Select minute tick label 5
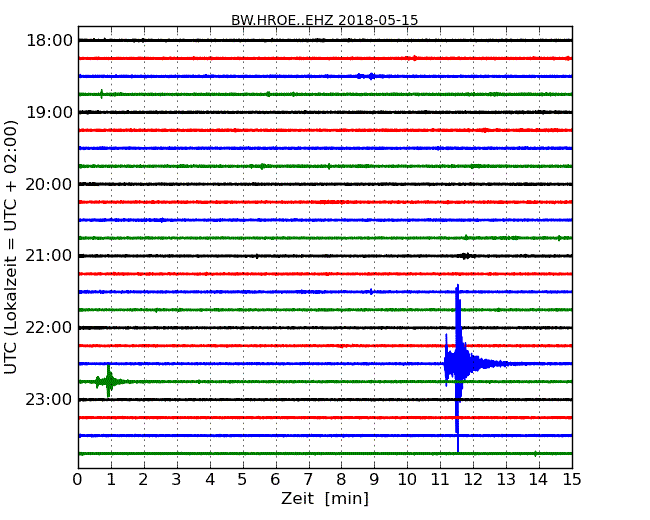 (x=243, y=480)
